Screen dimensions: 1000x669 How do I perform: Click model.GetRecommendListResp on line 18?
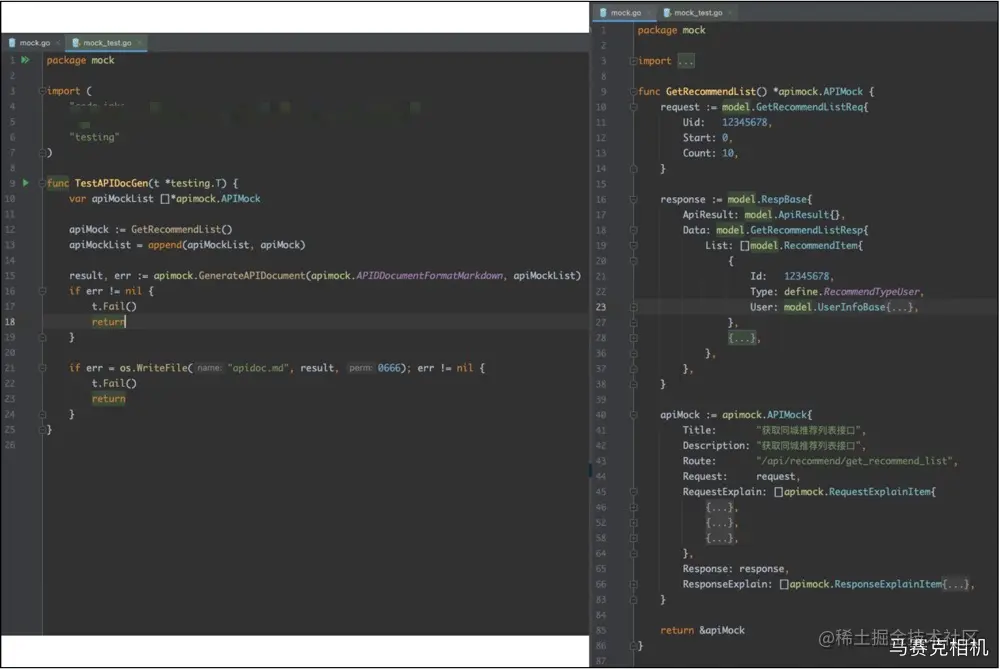790,230
